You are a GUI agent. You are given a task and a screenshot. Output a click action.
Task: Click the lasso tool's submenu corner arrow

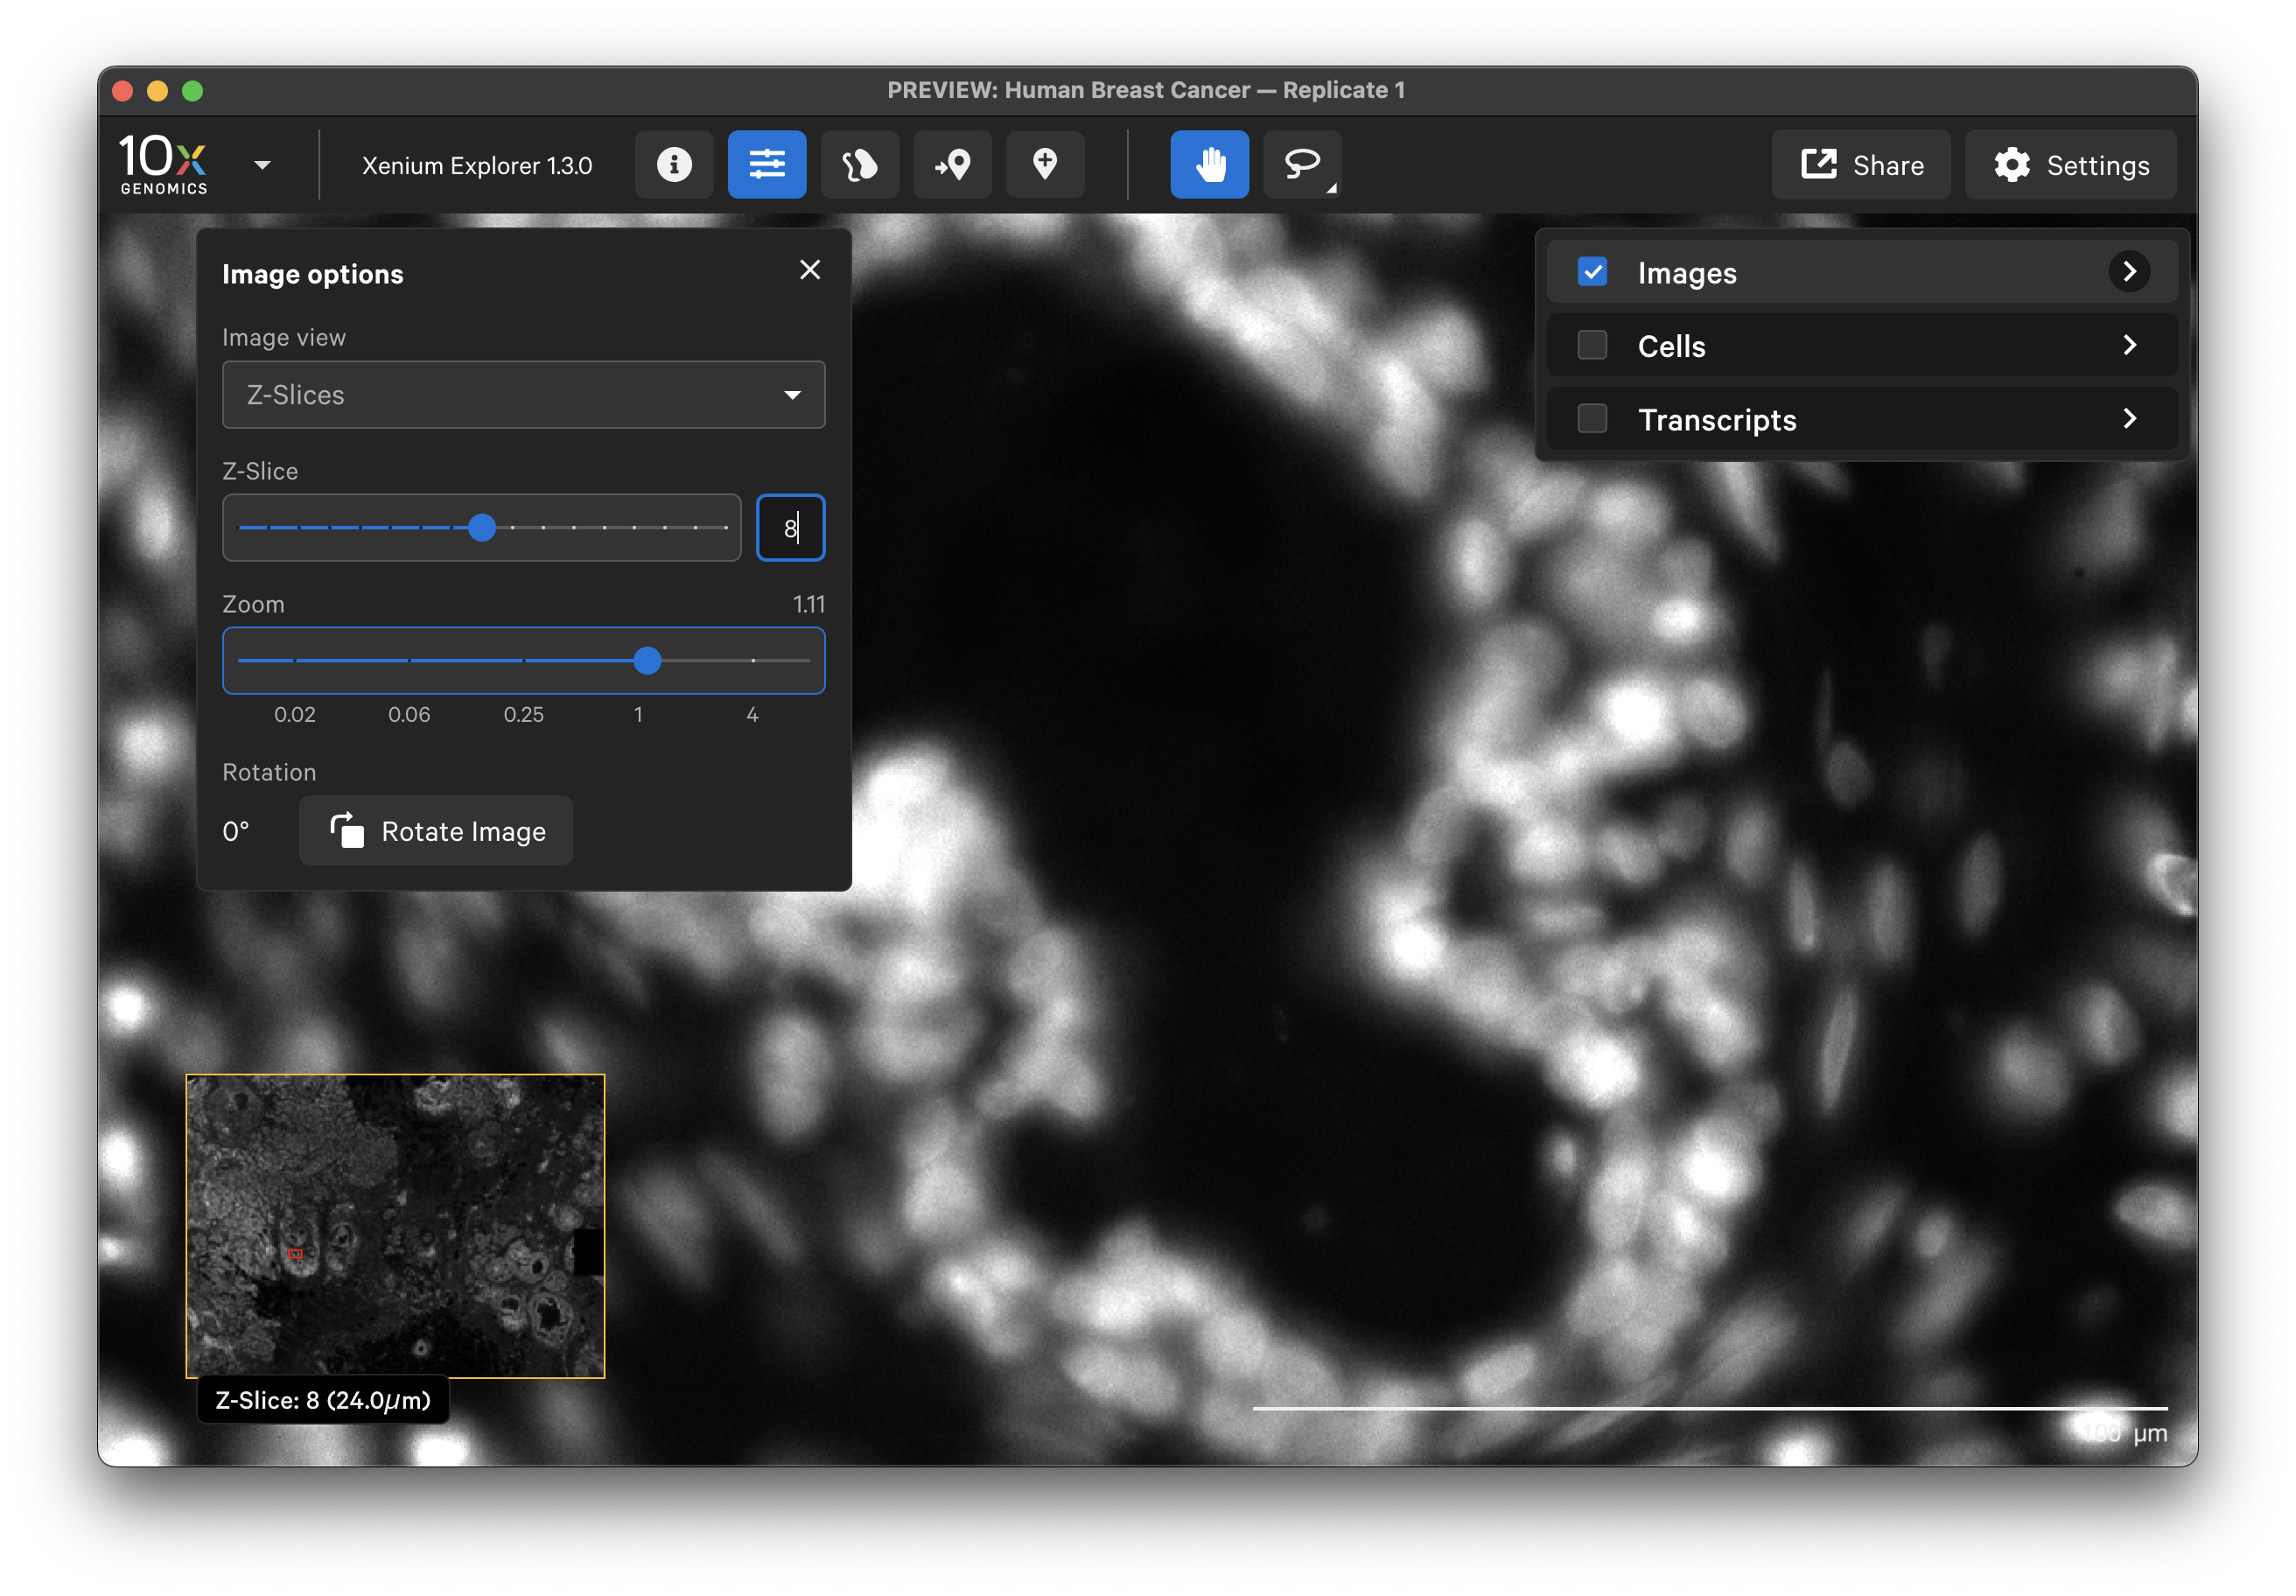1331,188
